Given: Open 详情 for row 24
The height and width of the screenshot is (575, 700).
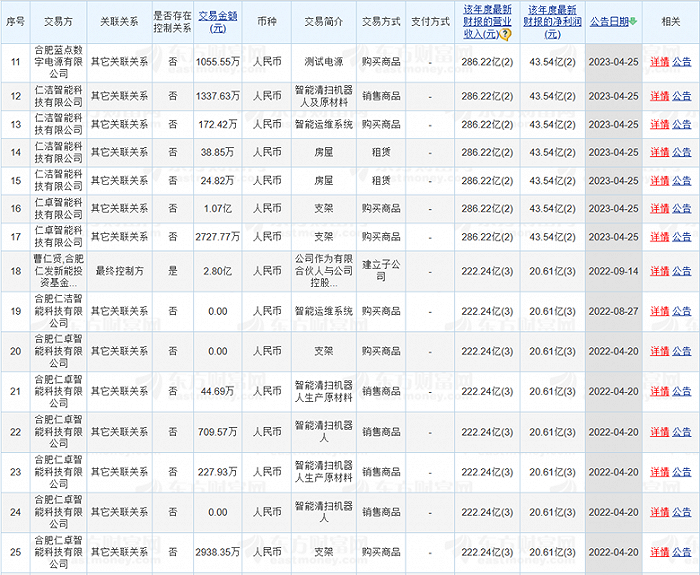Looking at the screenshot, I should (x=659, y=512).
